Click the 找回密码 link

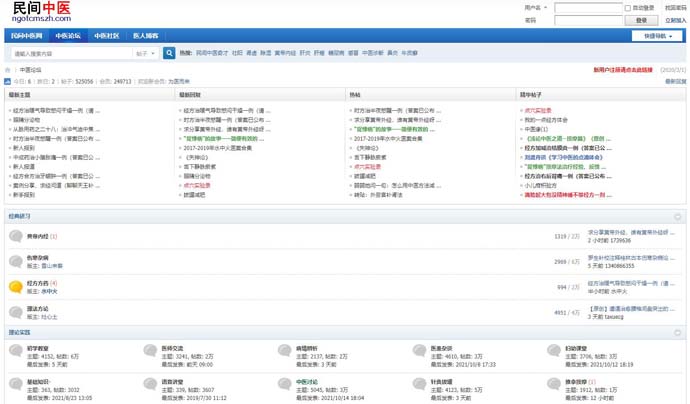coord(675,8)
